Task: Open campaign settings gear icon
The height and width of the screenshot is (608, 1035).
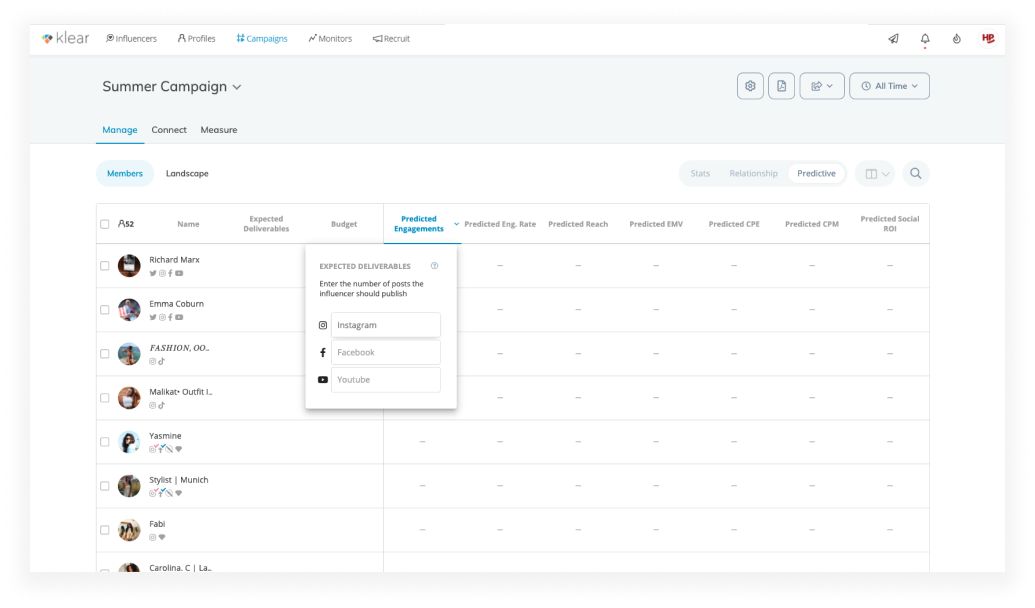Action: (750, 86)
